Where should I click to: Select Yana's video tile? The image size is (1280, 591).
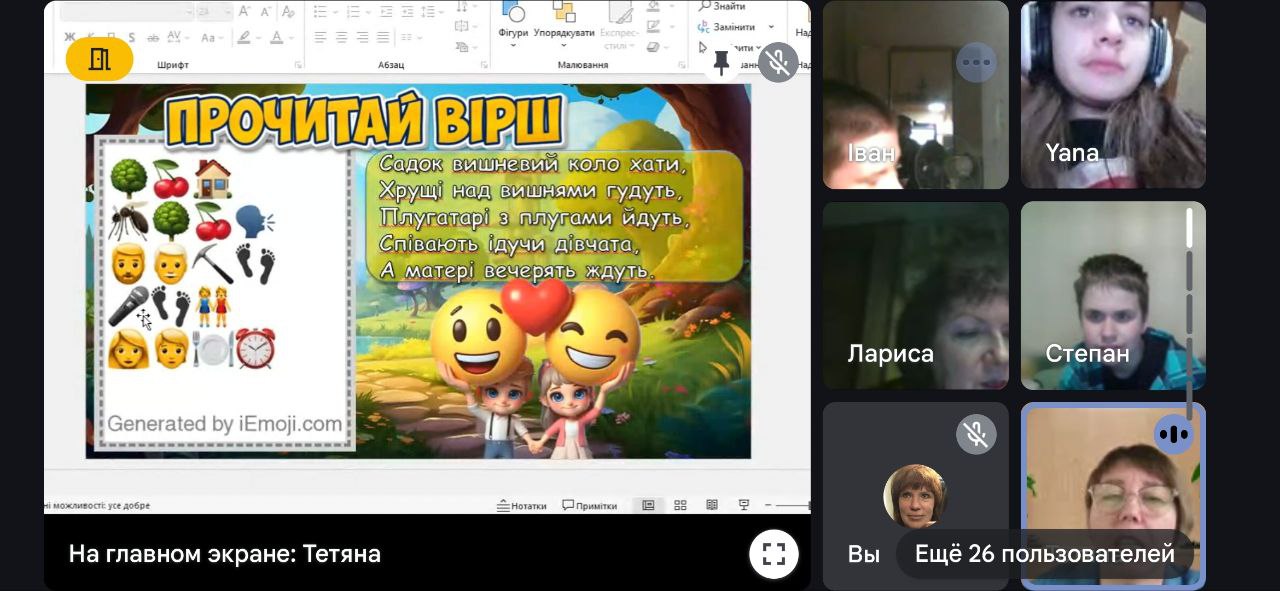tap(1112, 95)
